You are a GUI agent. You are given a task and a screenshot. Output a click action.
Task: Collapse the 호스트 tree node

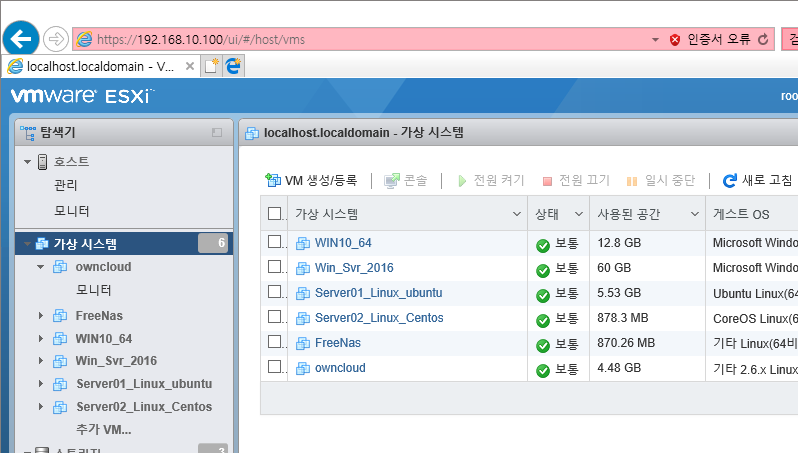coord(27,162)
